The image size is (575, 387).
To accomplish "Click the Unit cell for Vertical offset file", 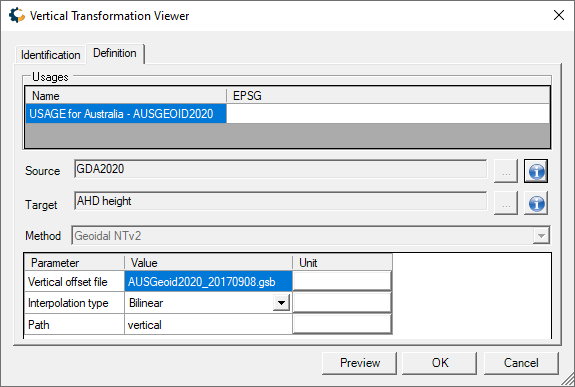I will click(x=342, y=282).
